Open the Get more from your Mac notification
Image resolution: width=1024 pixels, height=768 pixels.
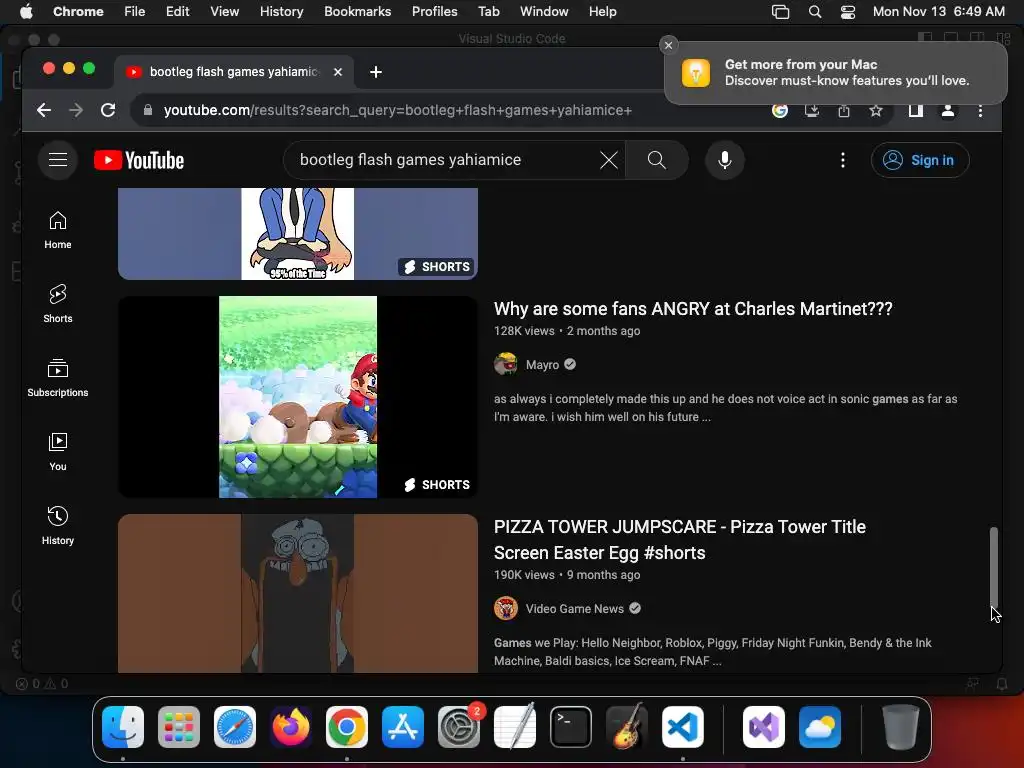[x=836, y=72]
